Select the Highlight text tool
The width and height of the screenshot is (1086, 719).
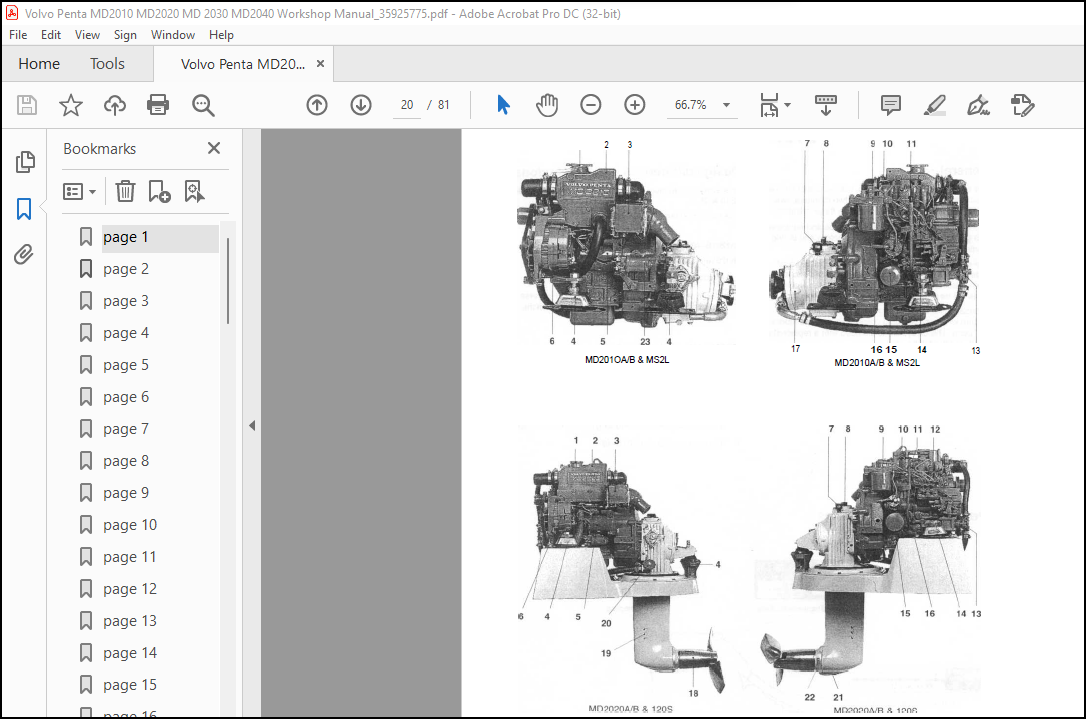coord(935,105)
